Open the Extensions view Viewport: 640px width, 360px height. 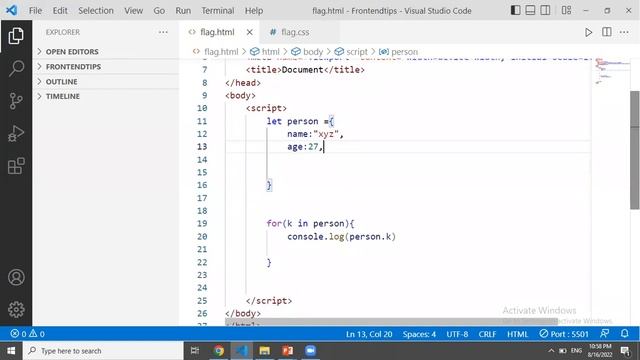click(16, 166)
